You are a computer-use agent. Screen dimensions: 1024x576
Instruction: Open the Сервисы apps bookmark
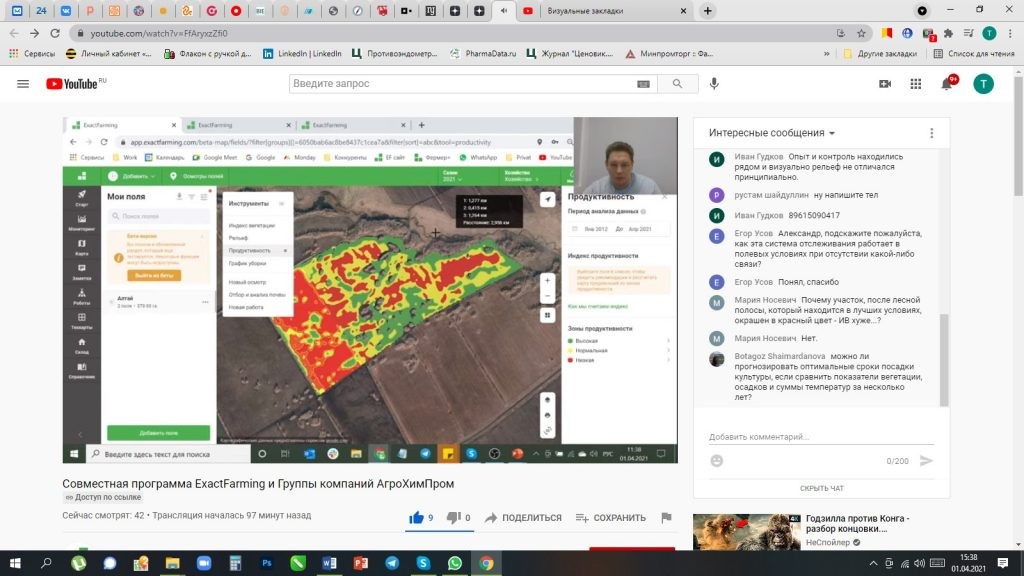(x=32, y=54)
